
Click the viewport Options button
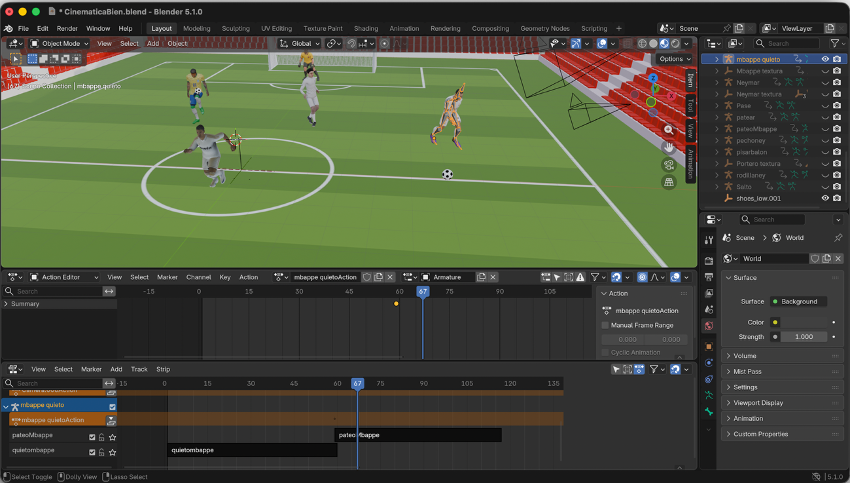tap(674, 59)
